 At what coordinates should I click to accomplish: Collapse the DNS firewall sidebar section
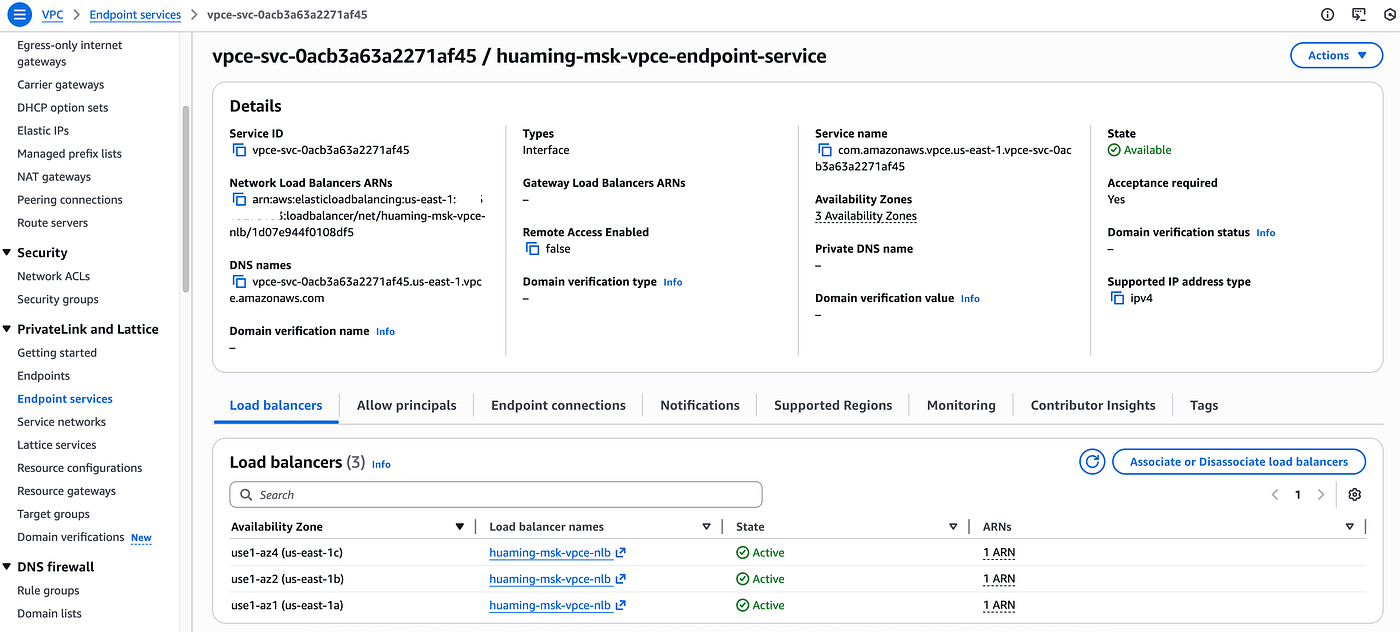[x=7, y=567]
